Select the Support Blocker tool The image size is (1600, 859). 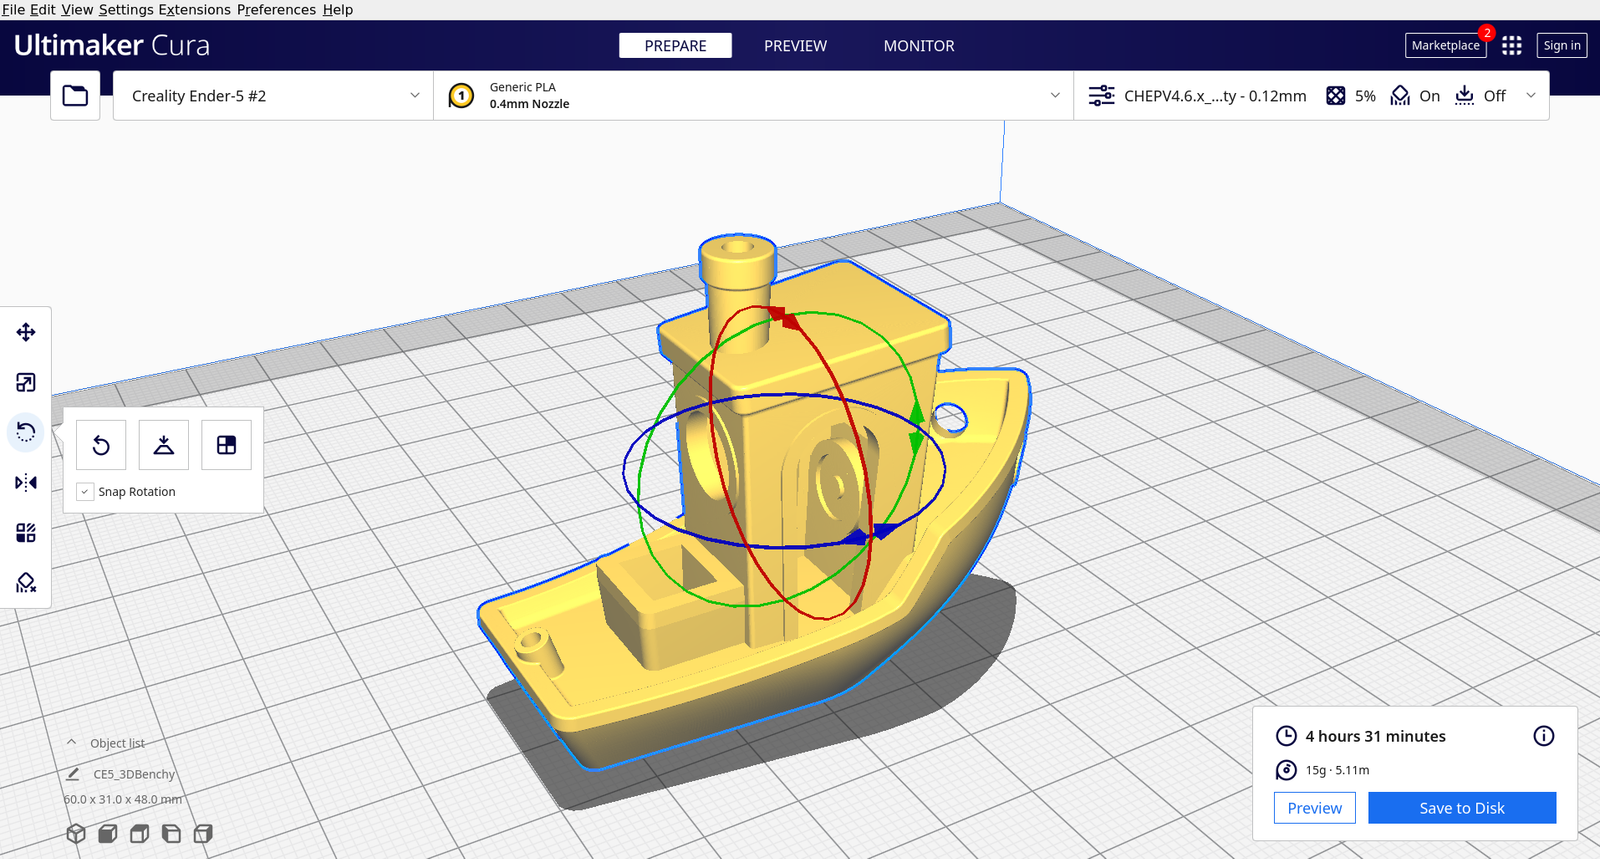tap(26, 583)
